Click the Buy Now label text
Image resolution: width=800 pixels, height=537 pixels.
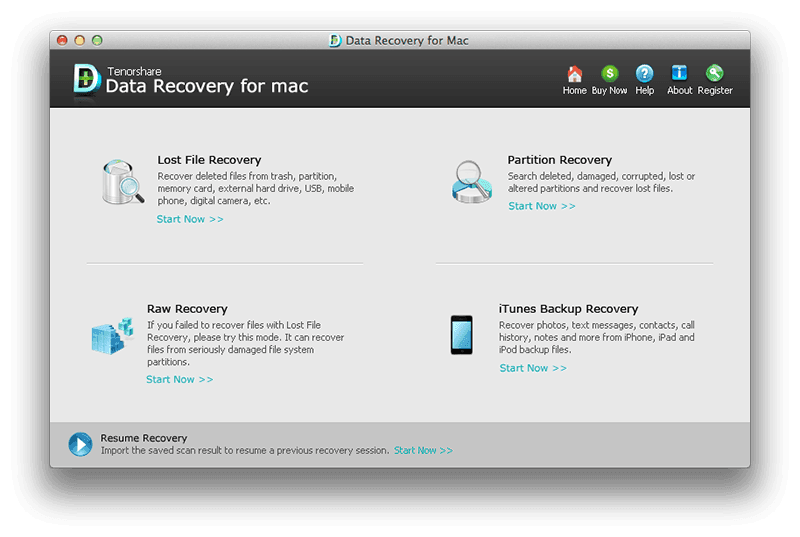pyautogui.click(x=609, y=90)
